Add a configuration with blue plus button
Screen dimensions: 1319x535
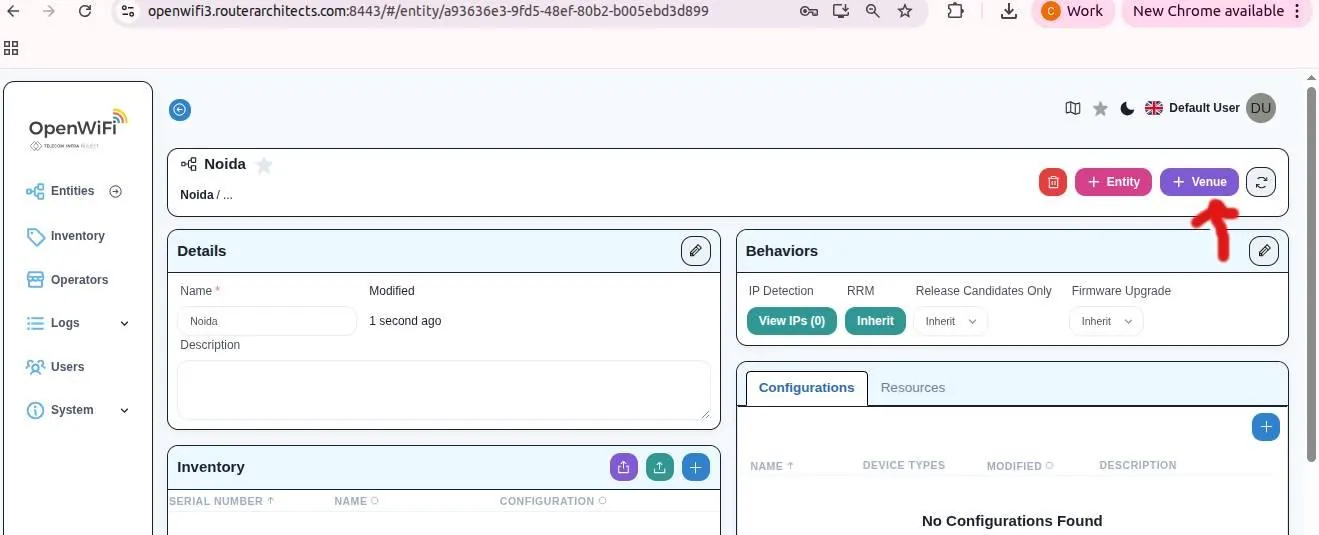coord(1265,427)
